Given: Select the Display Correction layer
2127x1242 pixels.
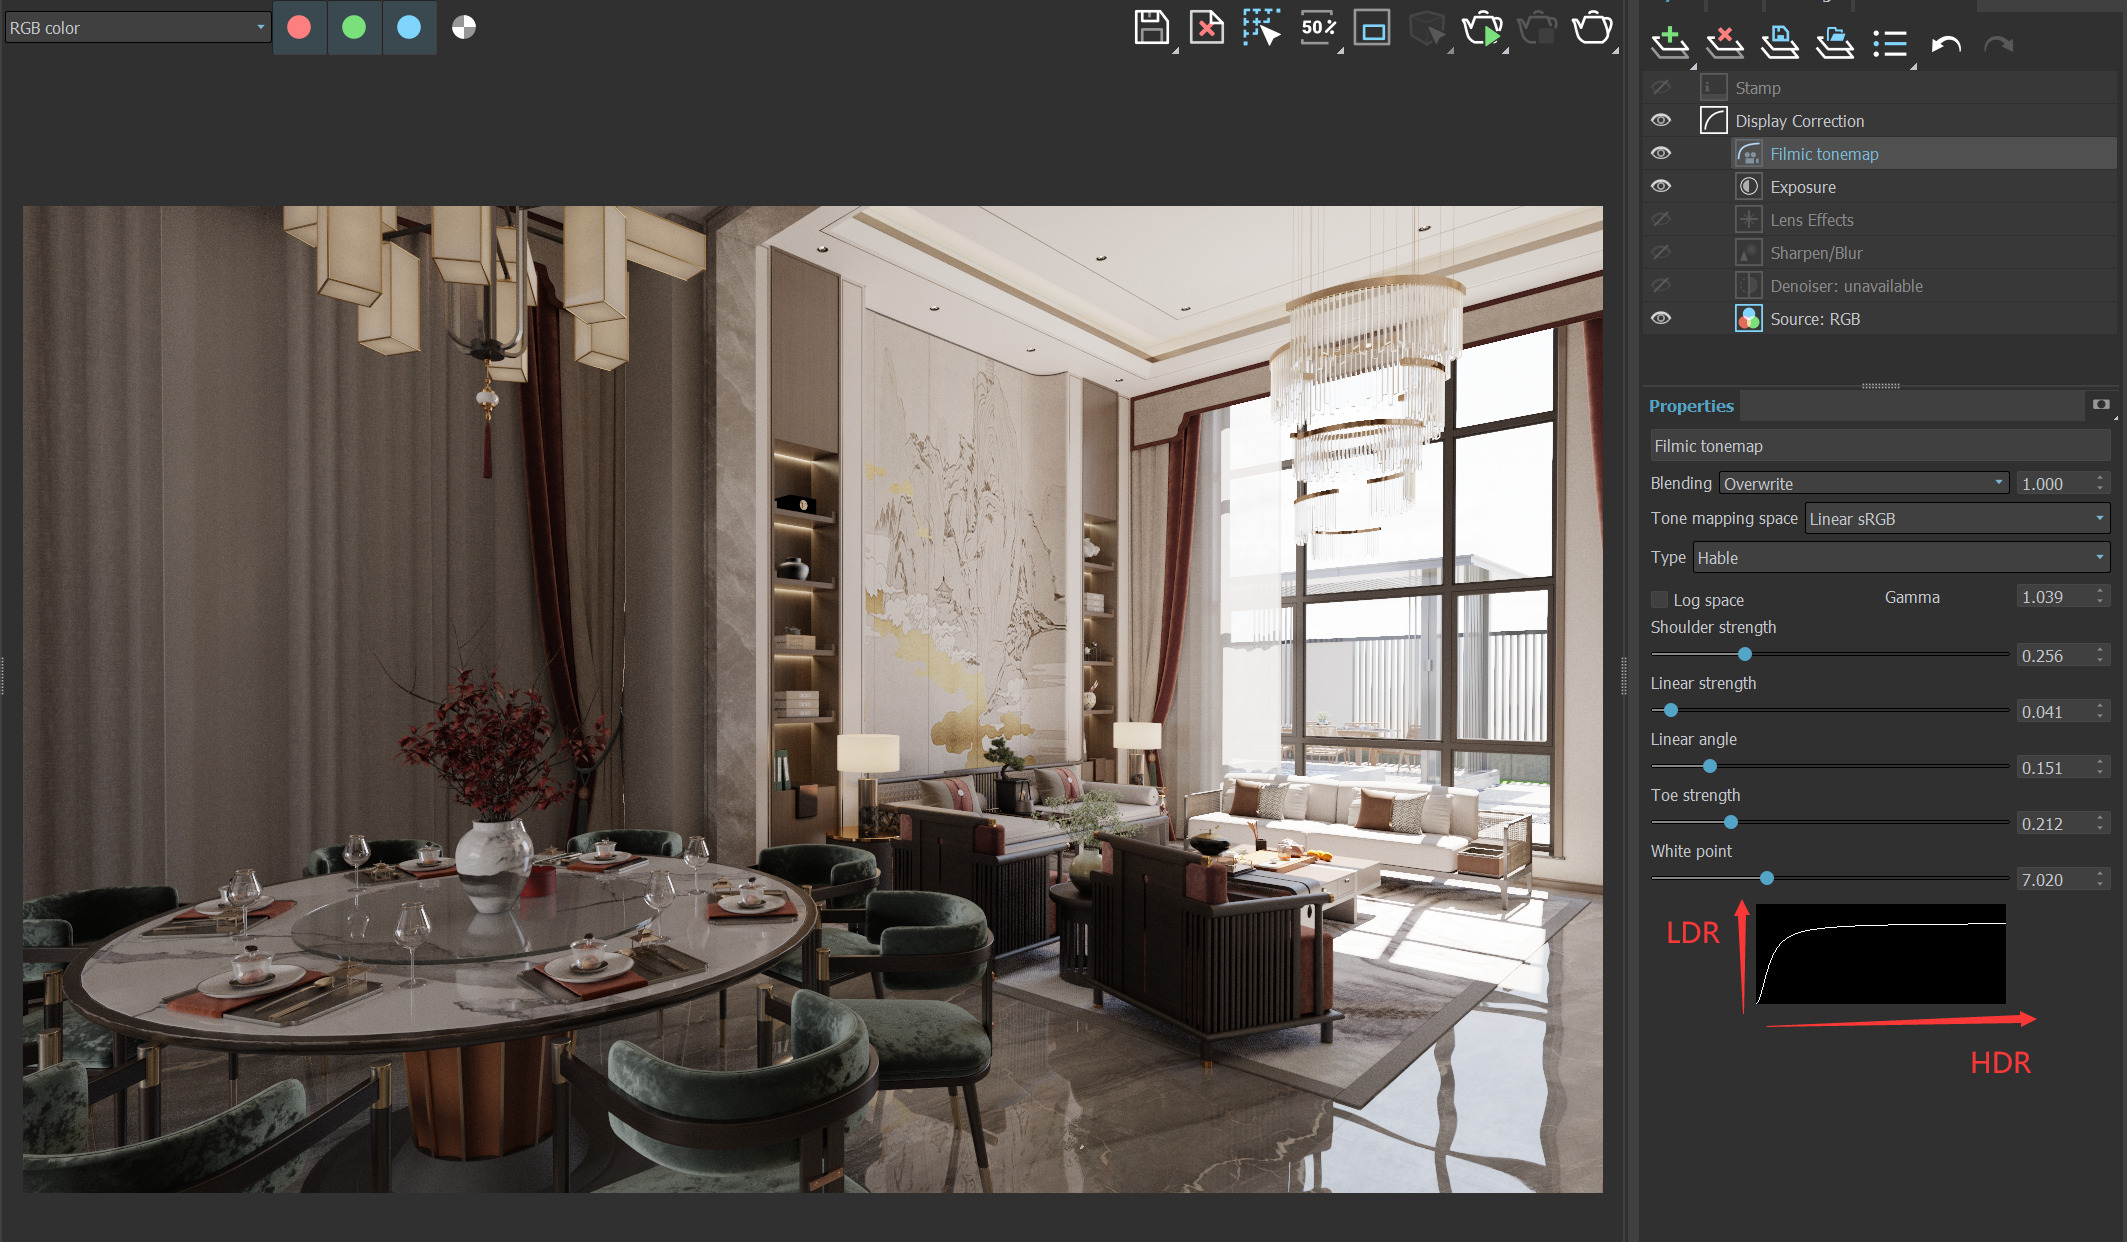Looking at the screenshot, I should click(x=1880, y=121).
